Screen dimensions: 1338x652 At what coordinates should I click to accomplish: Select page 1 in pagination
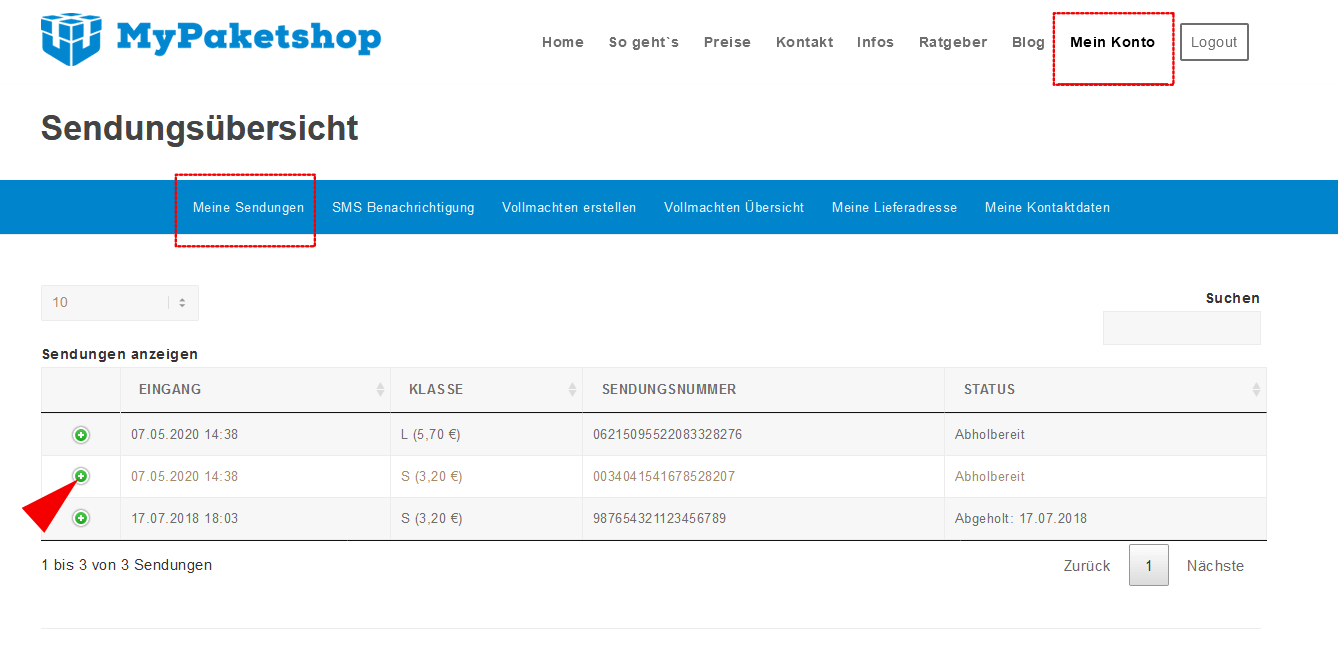click(1149, 566)
